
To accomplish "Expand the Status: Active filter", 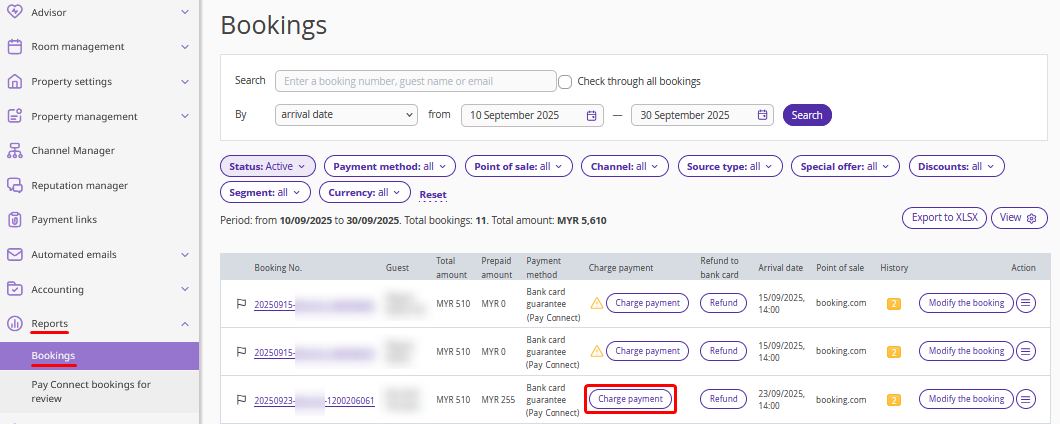I will (267, 167).
